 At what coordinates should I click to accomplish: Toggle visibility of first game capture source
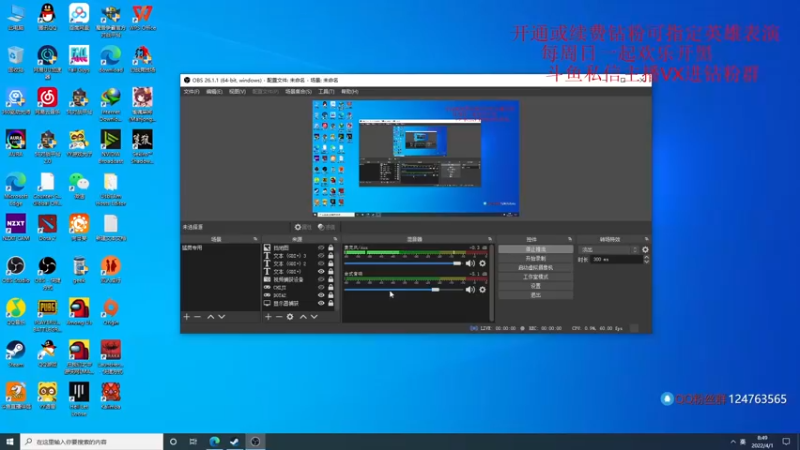(x=321, y=287)
